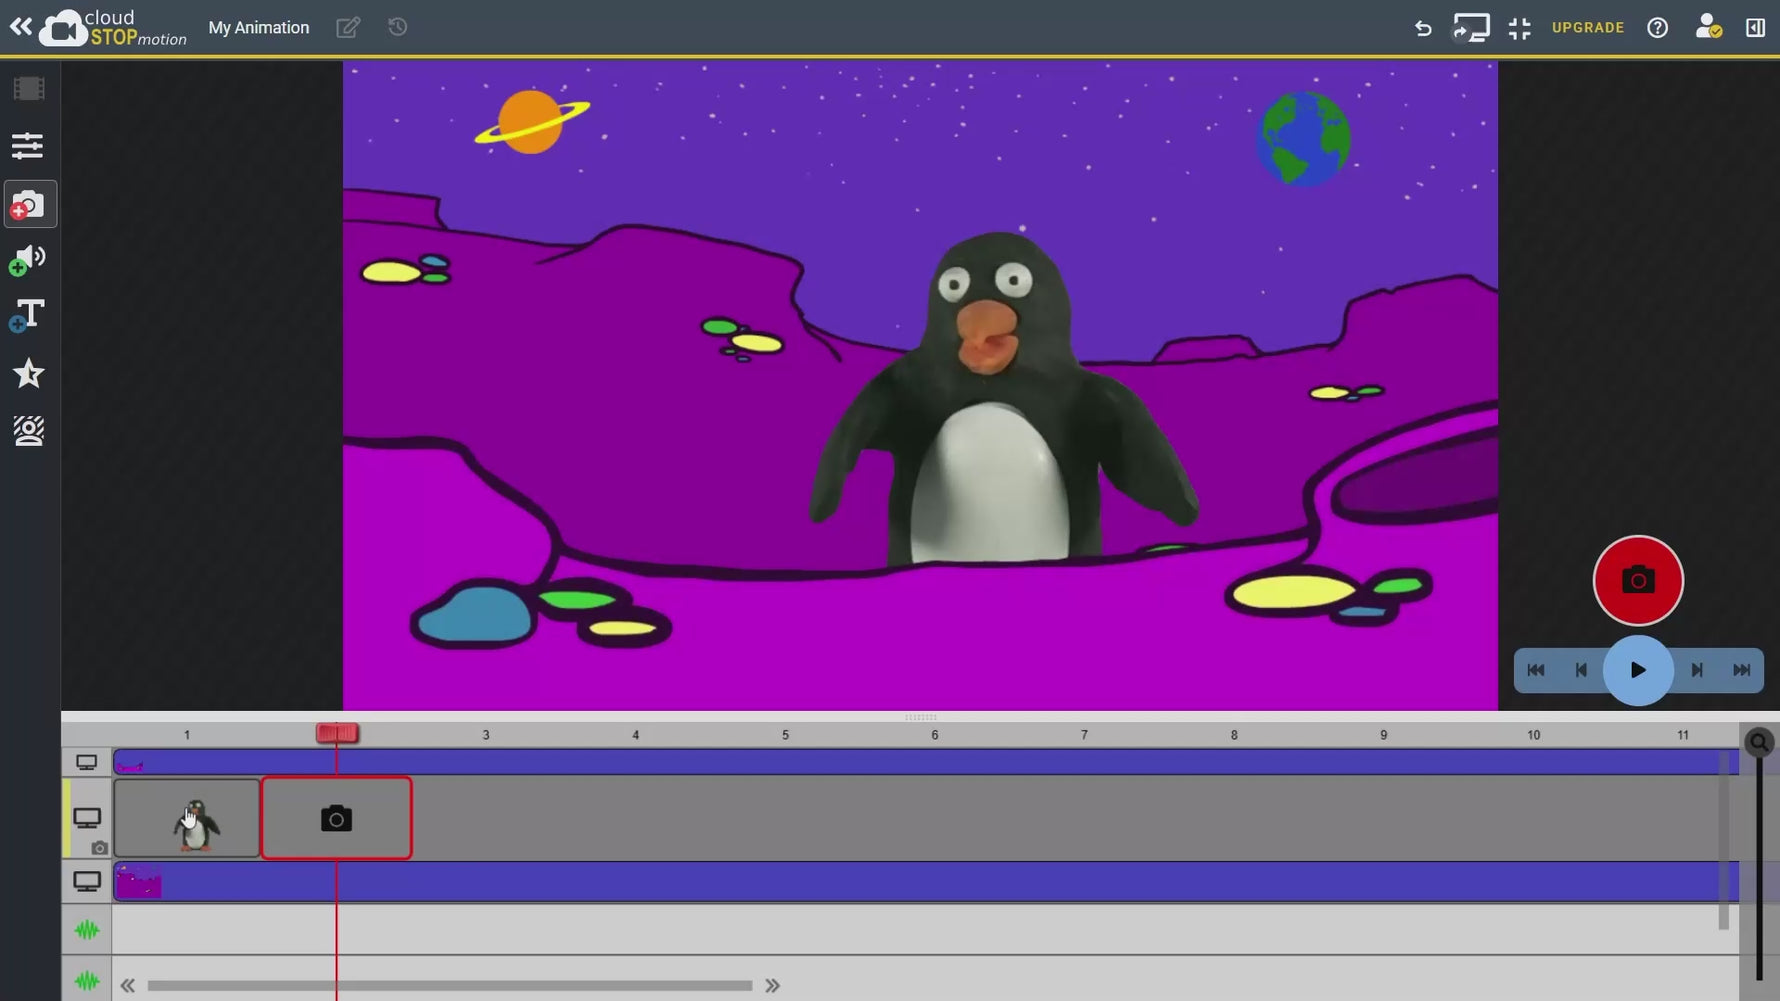Add a text element
The height and width of the screenshot is (1001, 1780).
27,315
